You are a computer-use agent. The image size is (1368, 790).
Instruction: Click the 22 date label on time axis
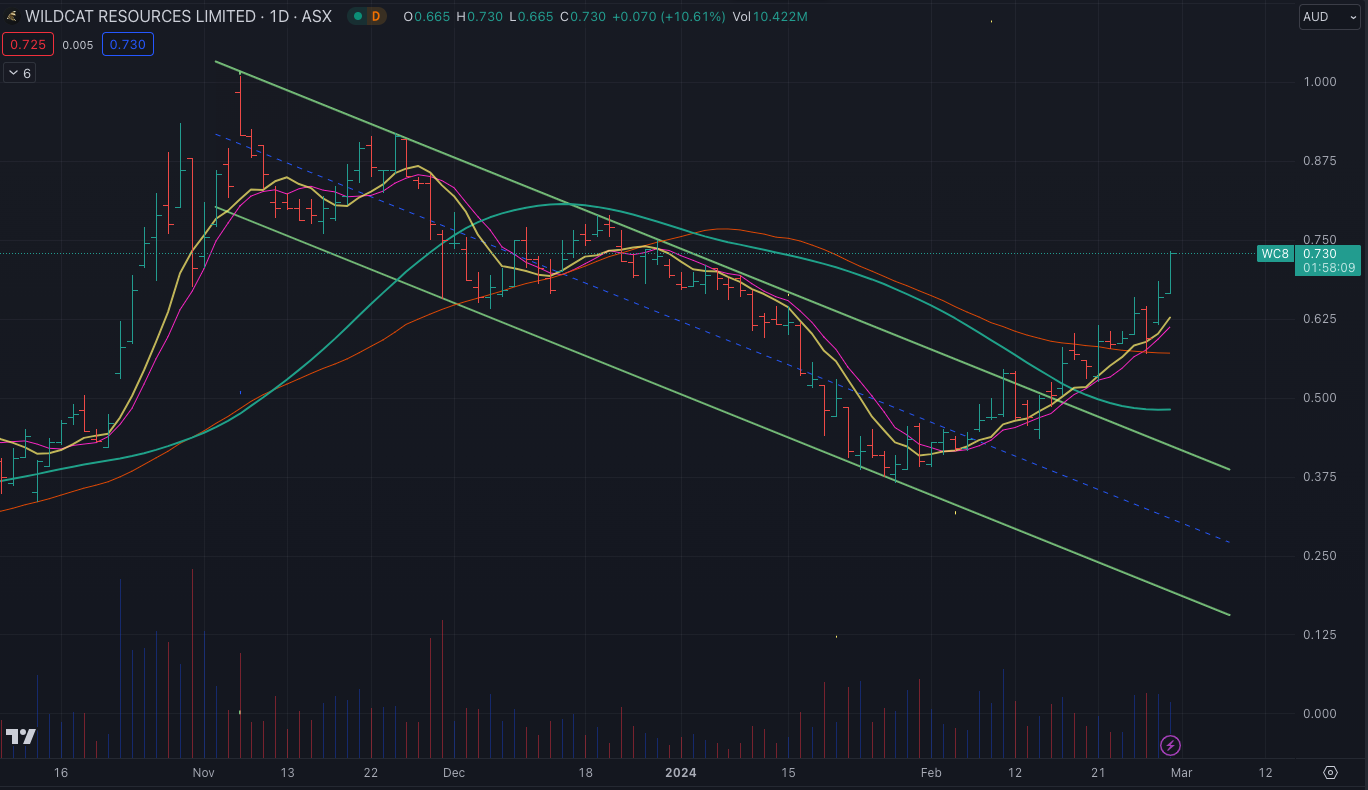pyautogui.click(x=371, y=773)
